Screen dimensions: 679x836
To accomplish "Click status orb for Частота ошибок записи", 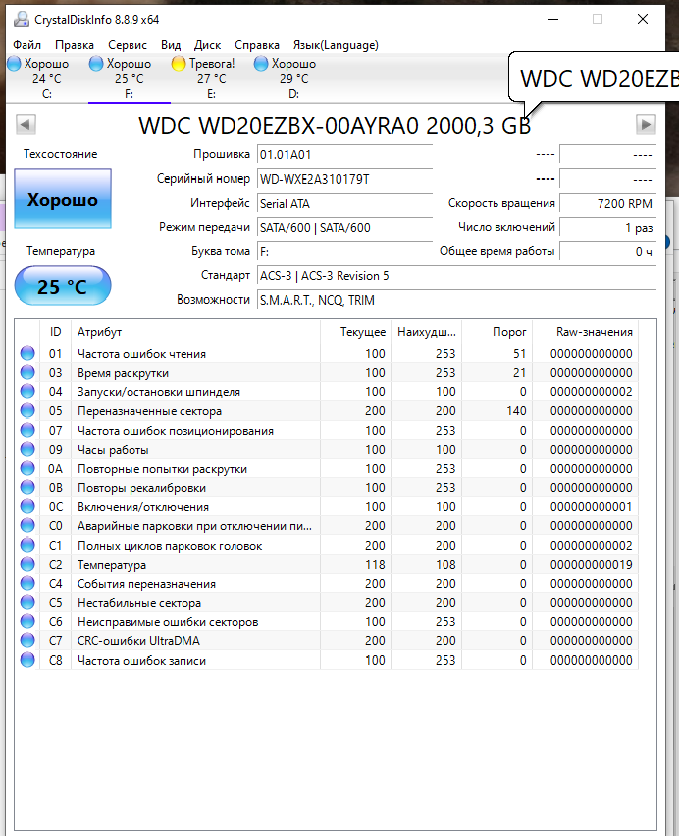I will point(28,660).
